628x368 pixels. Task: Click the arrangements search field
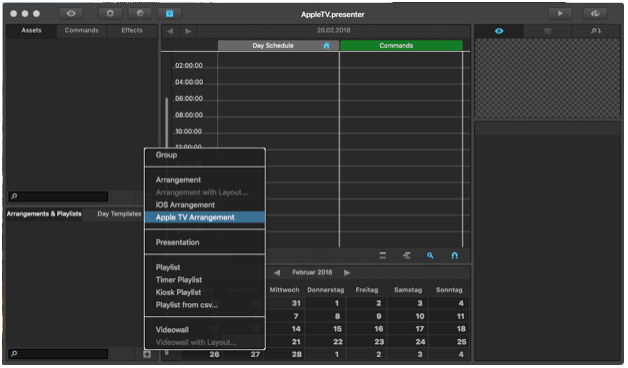click(x=58, y=354)
